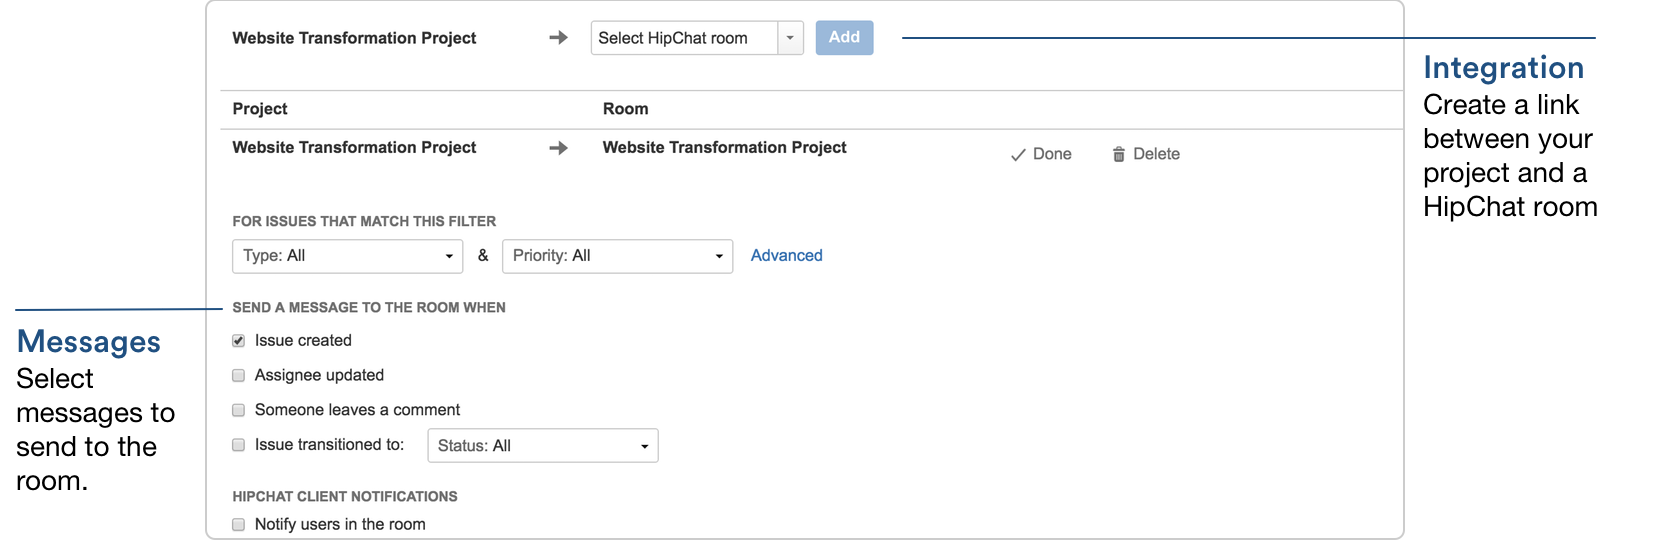The width and height of the screenshot is (1671, 540).
Task: Click the Room column header
Action: tap(625, 109)
